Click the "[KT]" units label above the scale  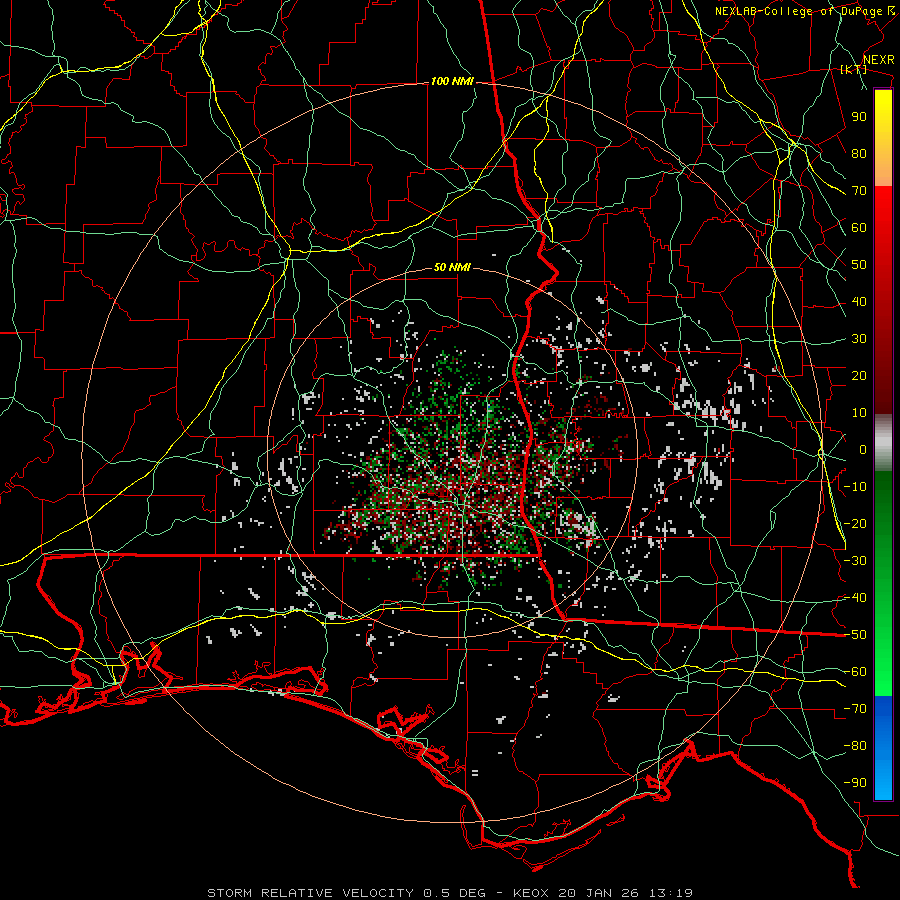tap(854, 70)
